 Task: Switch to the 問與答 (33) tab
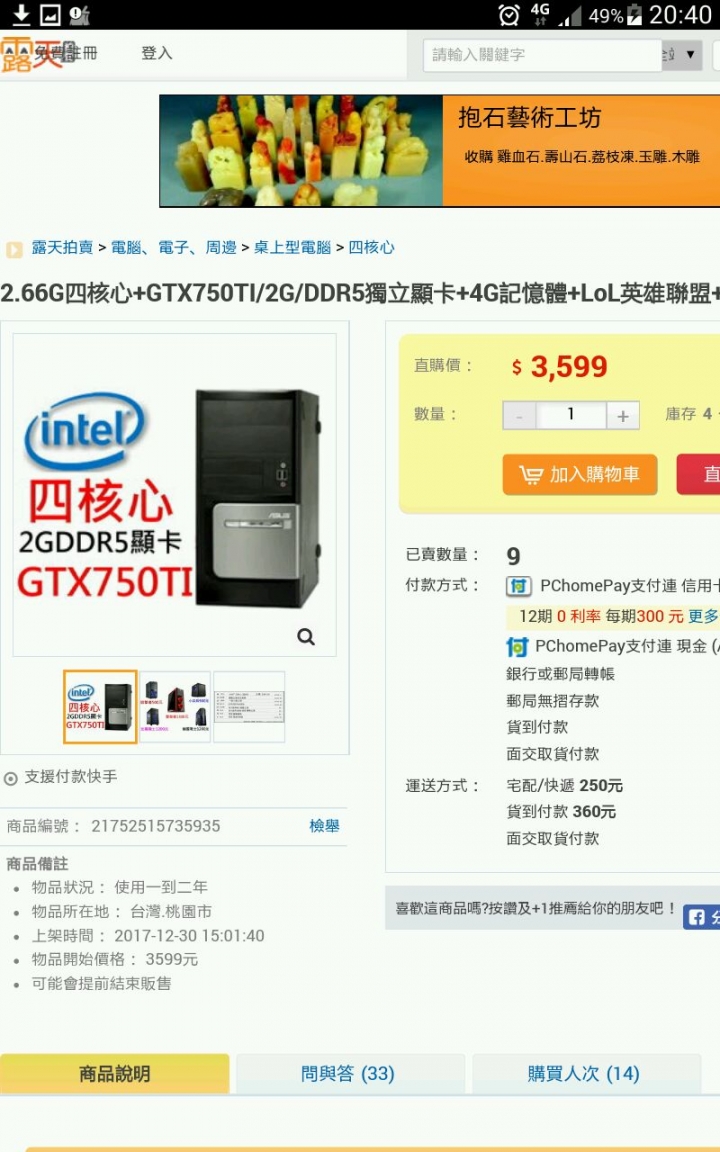(x=348, y=1073)
